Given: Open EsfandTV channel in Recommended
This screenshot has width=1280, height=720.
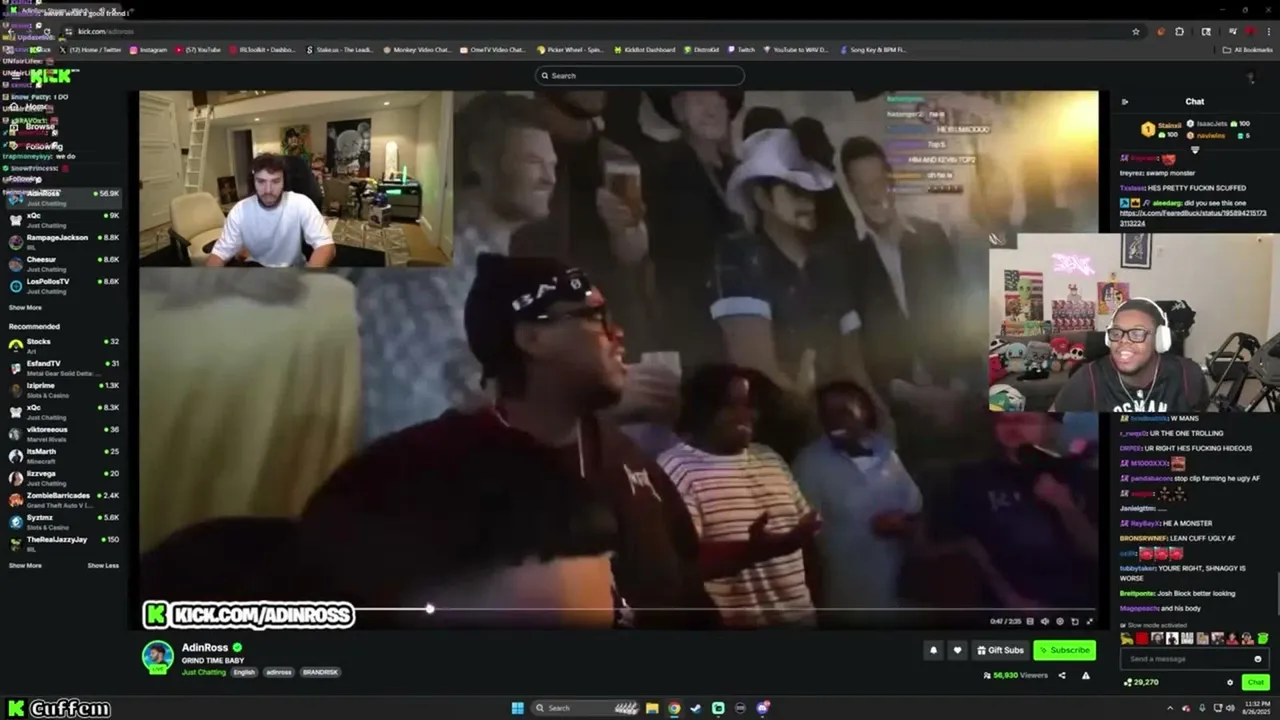Looking at the screenshot, I should [x=62, y=367].
